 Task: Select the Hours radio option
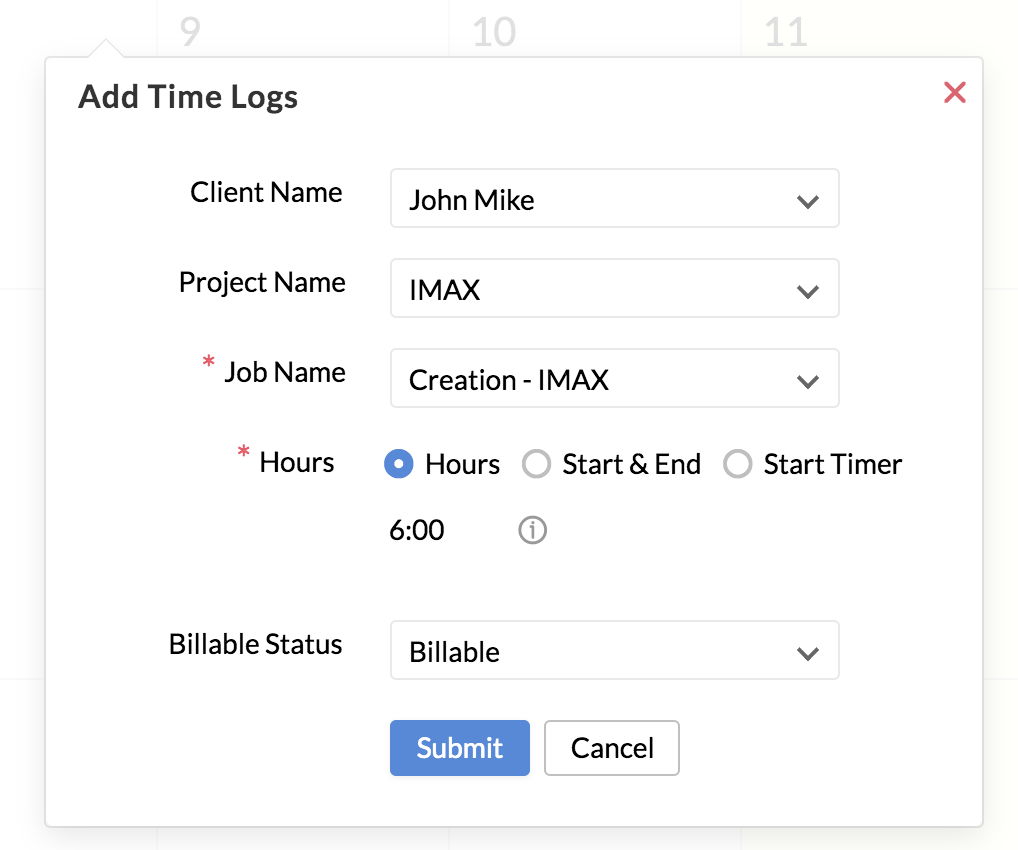point(399,464)
